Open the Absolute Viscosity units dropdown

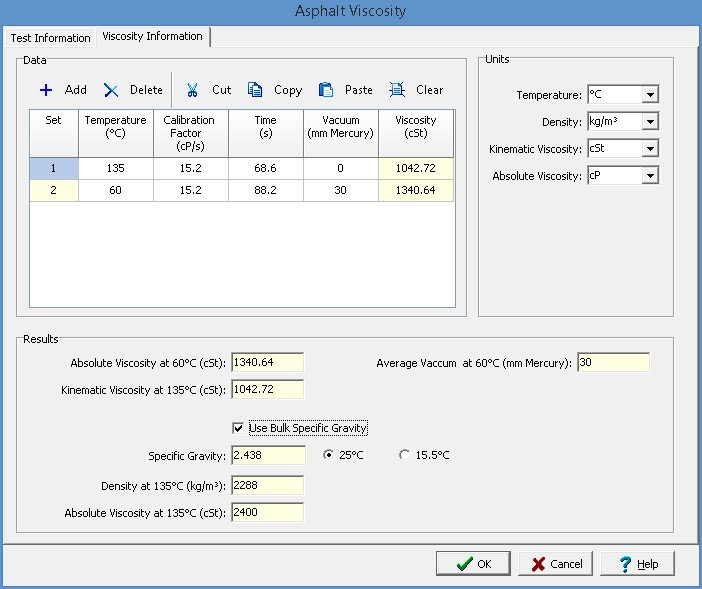point(650,176)
